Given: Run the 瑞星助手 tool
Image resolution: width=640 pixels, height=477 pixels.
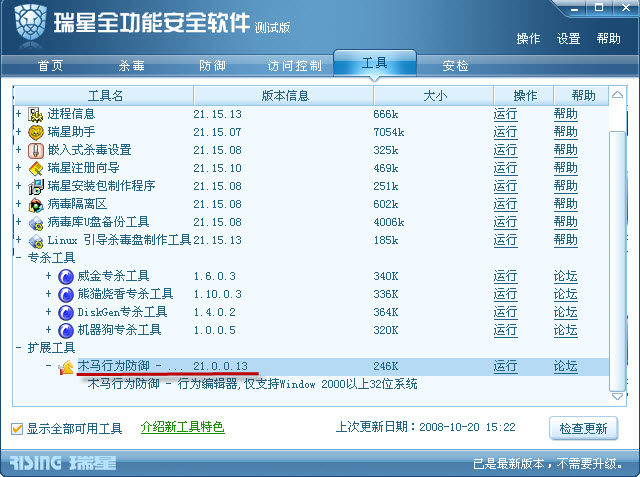Looking at the screenshot, I should 505,132.
